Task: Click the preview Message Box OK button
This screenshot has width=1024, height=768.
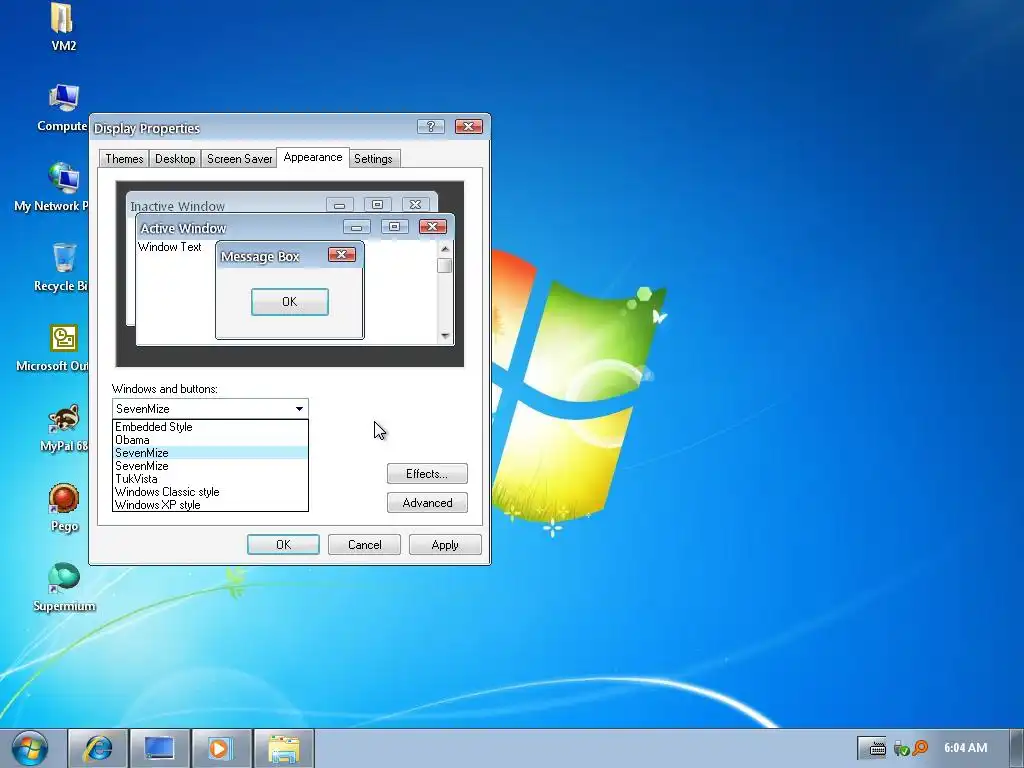Action: (x=290, y=302)
